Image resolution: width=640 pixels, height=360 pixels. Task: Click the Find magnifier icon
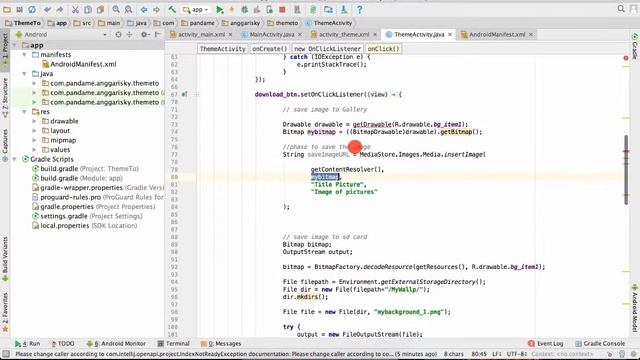[x=116, y=9]
